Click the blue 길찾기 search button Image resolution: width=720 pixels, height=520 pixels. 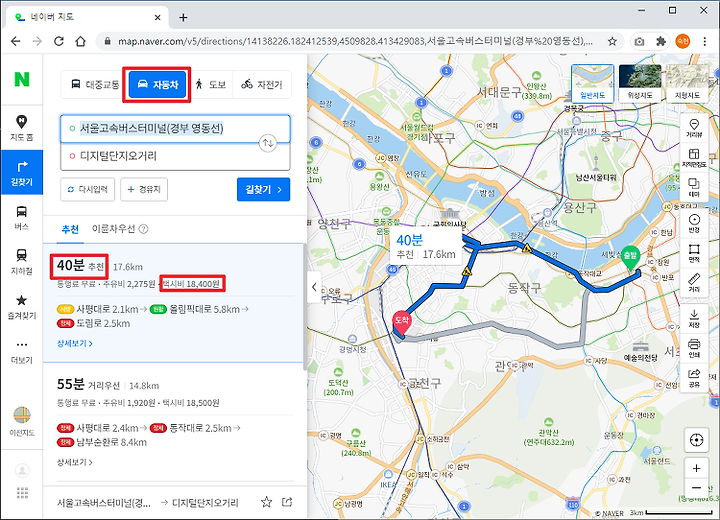[x=264, y=189]
